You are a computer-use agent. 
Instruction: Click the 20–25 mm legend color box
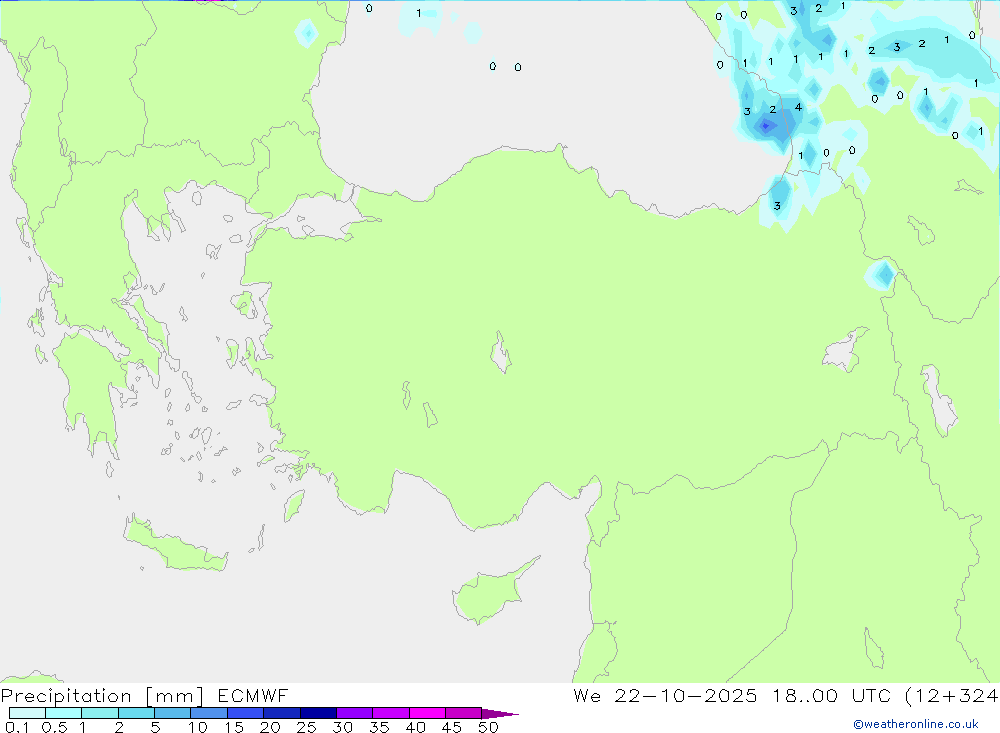tap(282, 713)
